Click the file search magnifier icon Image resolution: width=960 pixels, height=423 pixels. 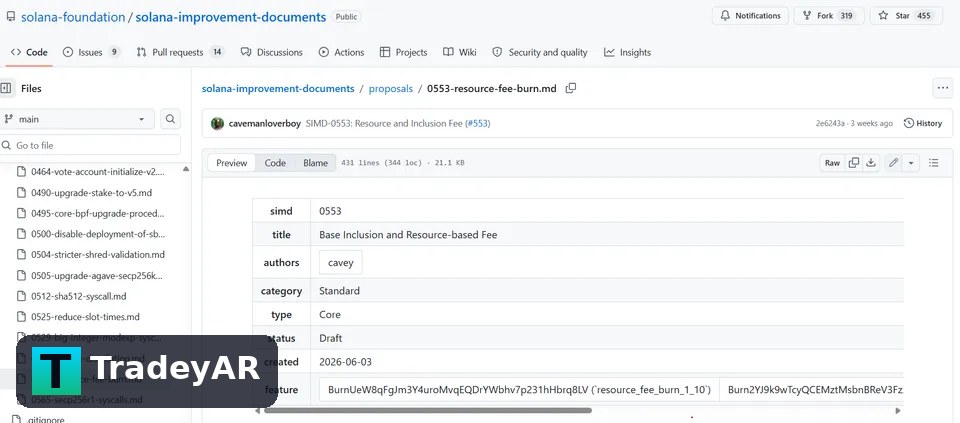(170, 119)
